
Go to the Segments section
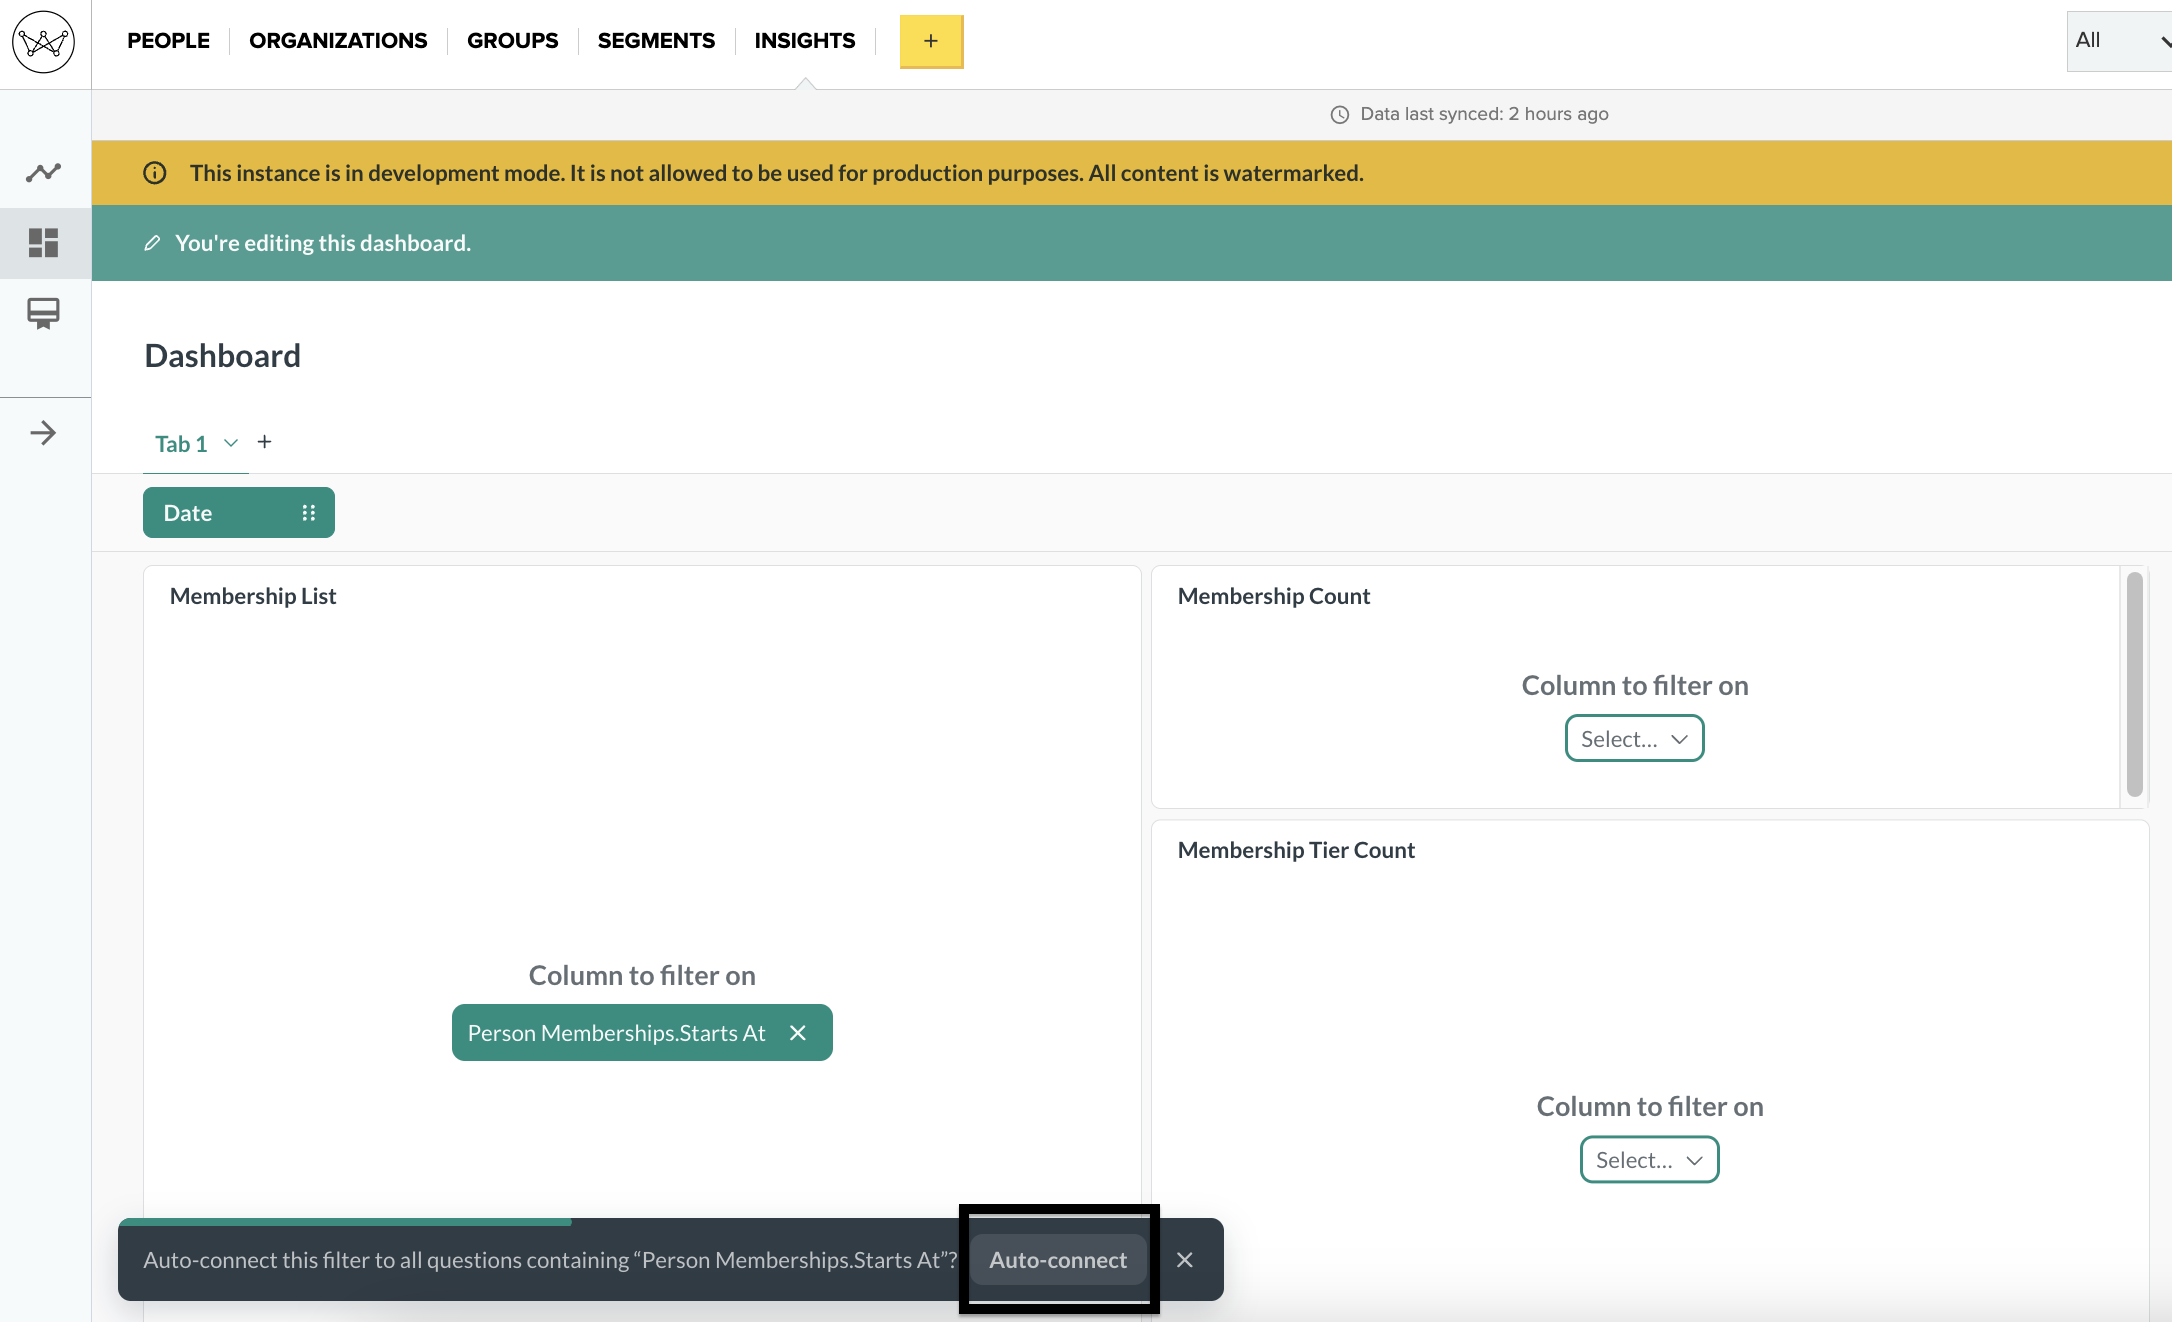pos(656,41)
